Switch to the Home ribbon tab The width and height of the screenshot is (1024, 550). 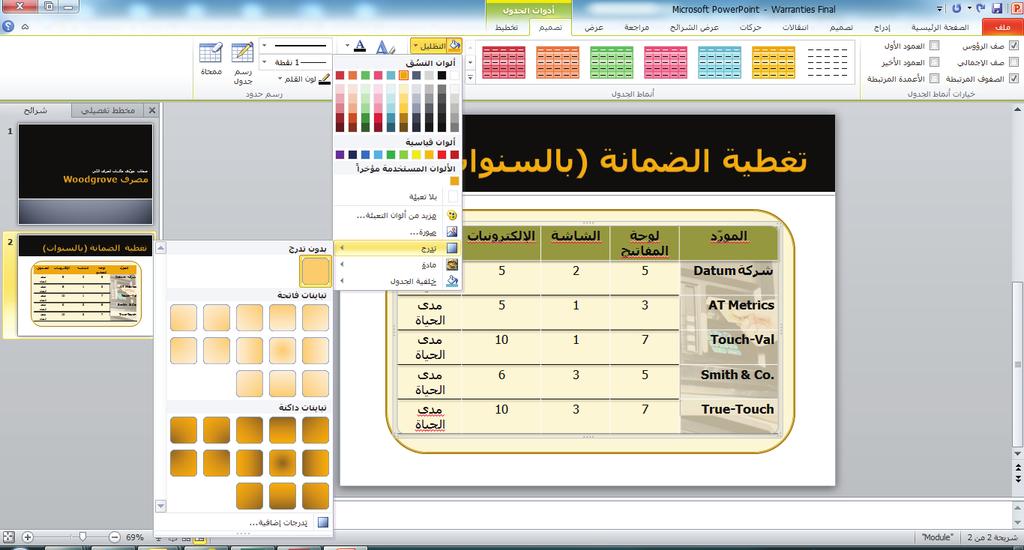[940, 27]
